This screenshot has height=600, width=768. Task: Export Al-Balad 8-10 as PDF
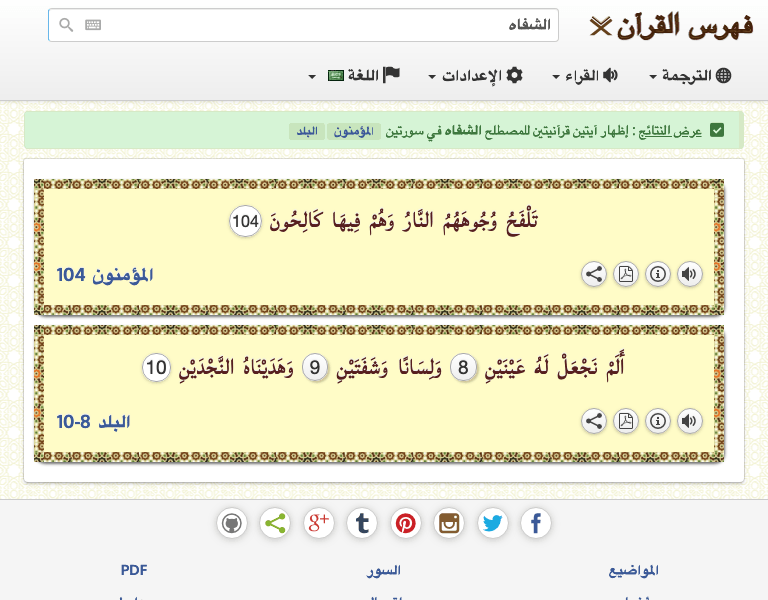click(625, 421)
